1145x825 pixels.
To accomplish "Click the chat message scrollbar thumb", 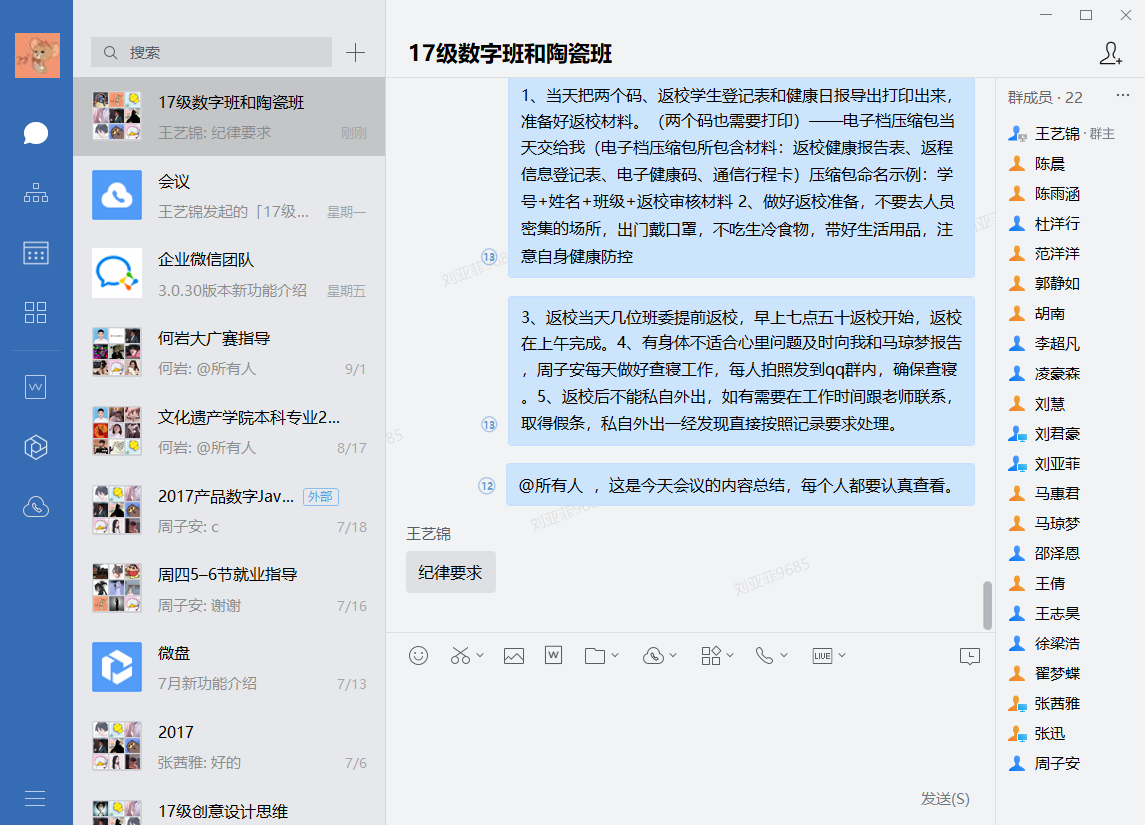I will (987, 605).
